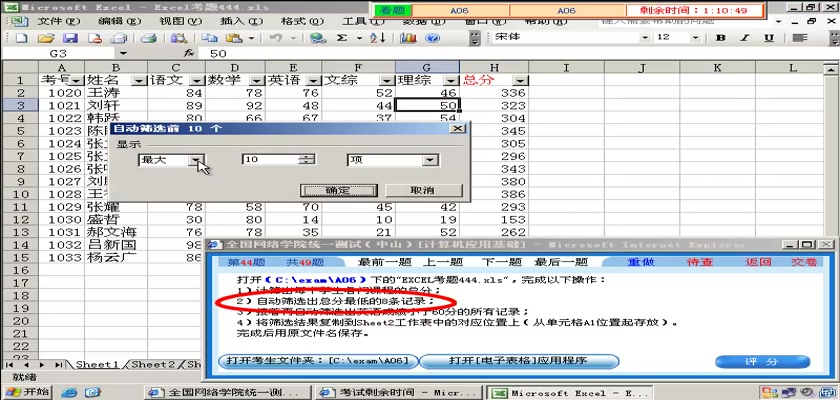Click the Chart Wizard icon

pos(408,38)
